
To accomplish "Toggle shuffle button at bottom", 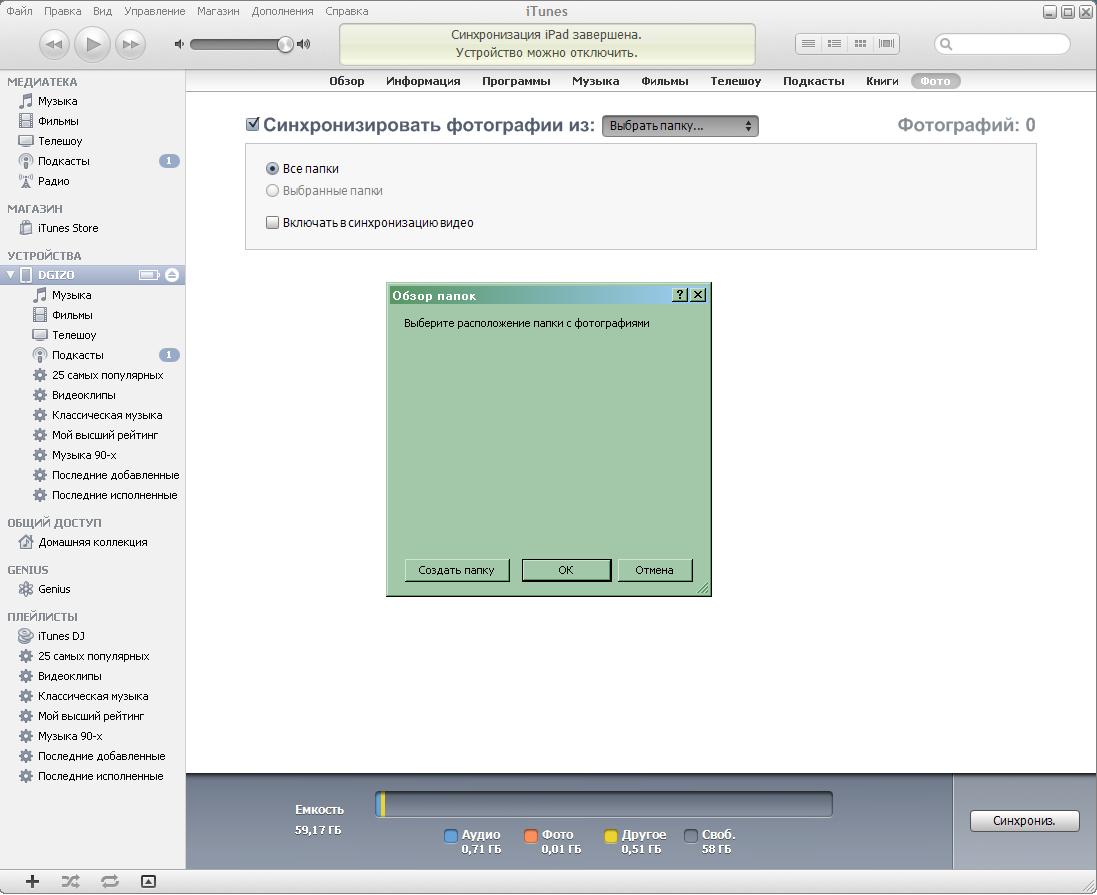I will coord(71,882).
